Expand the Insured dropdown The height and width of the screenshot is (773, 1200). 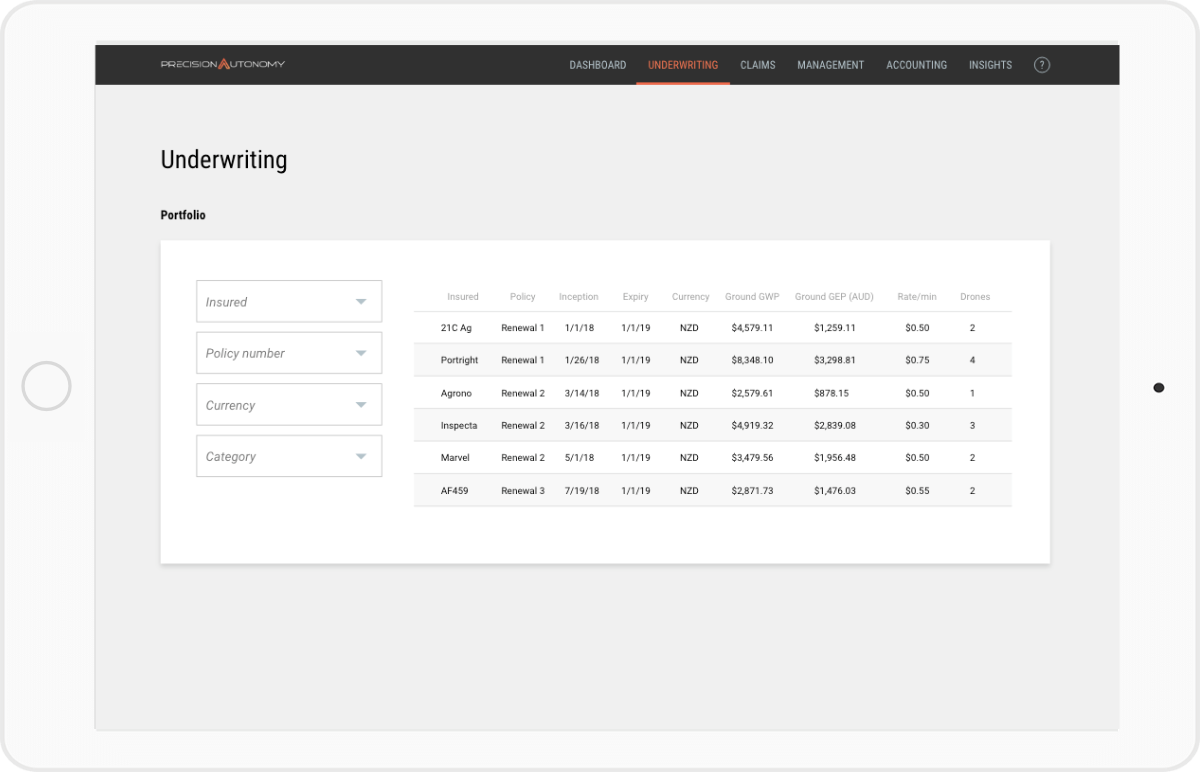click(288, 302)
